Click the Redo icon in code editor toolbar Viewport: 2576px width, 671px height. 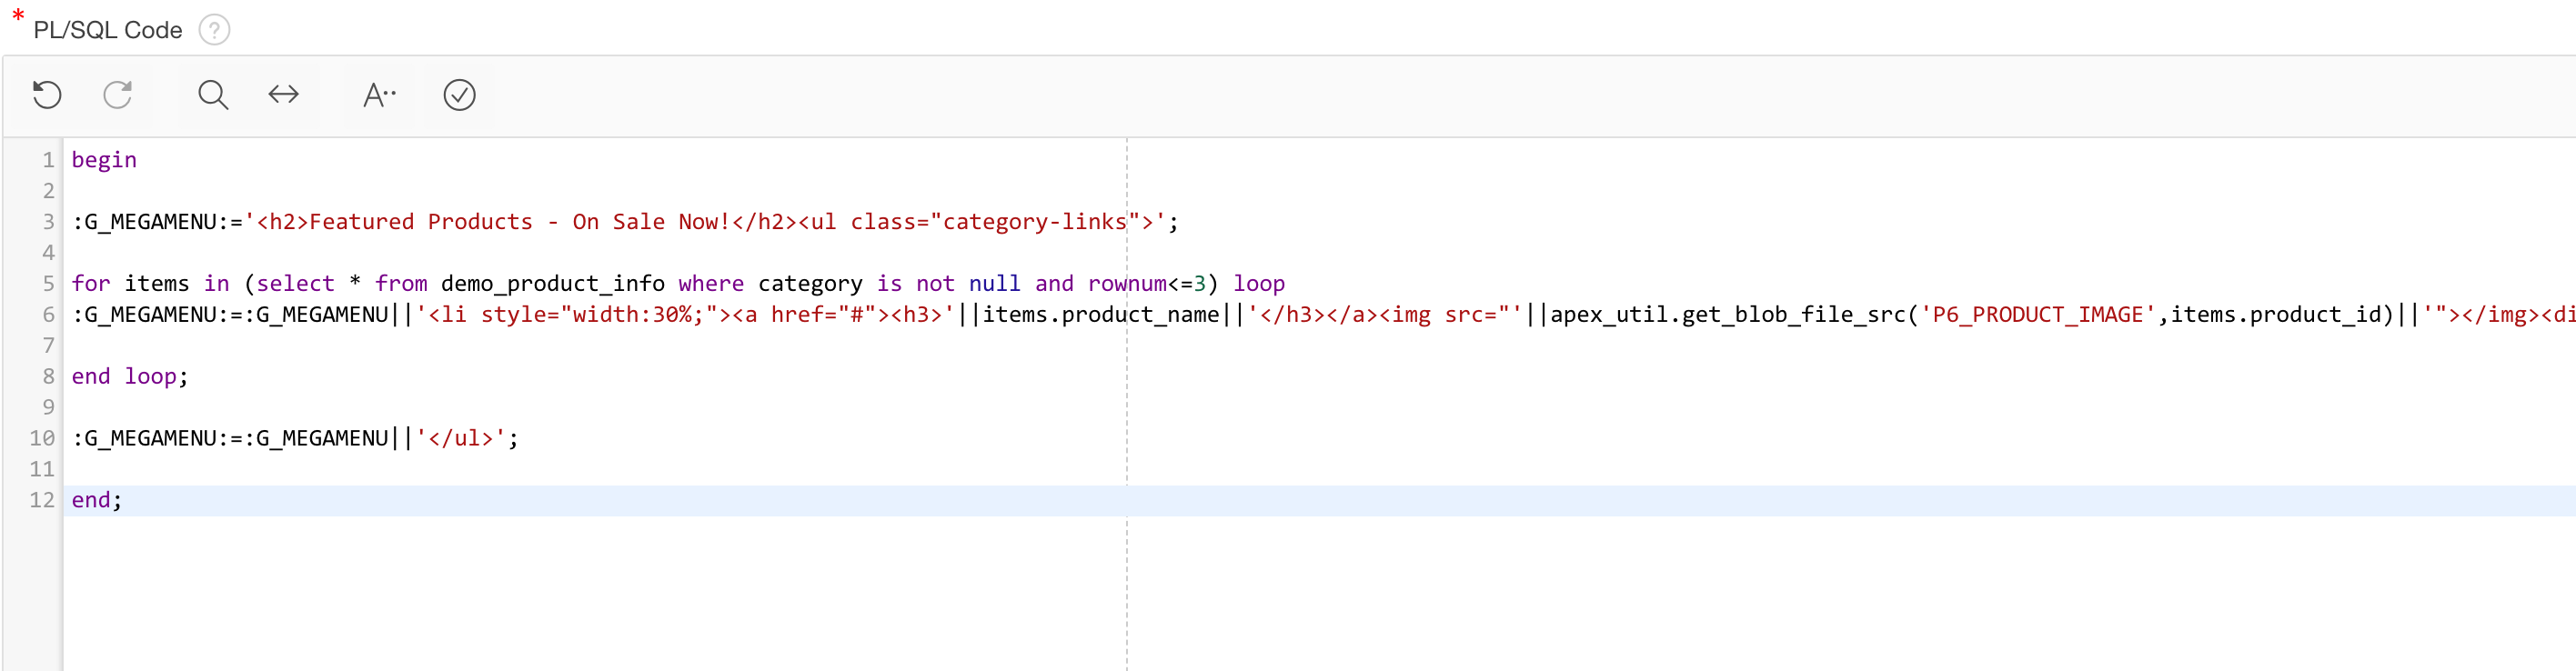(x=118, y=95)
